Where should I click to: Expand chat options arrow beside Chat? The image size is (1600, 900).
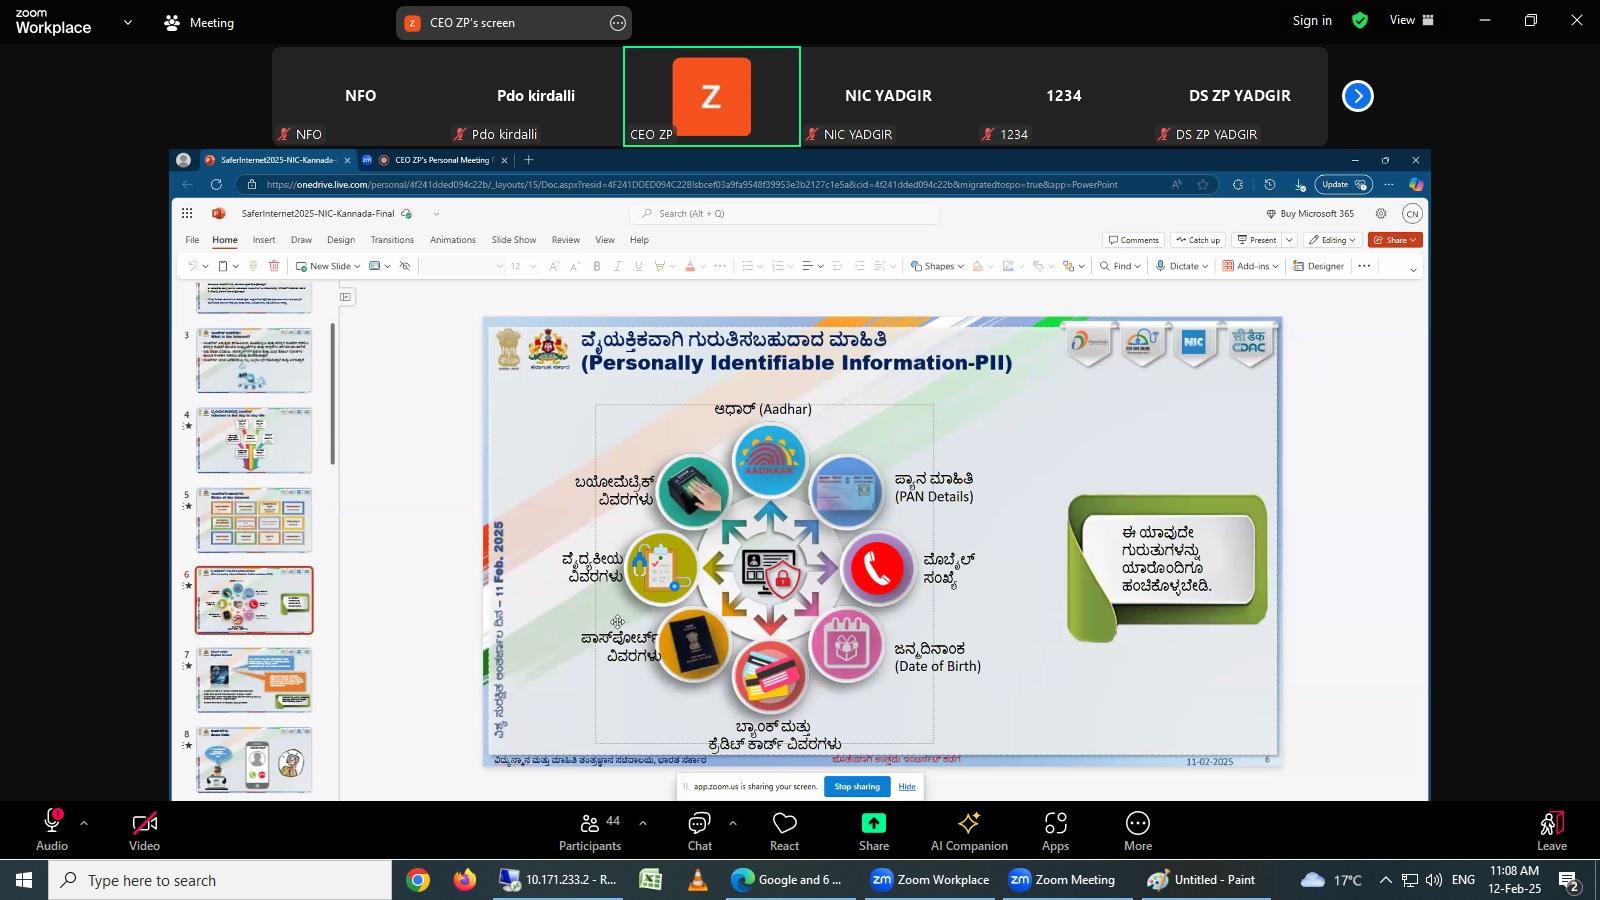click(732, 823)
